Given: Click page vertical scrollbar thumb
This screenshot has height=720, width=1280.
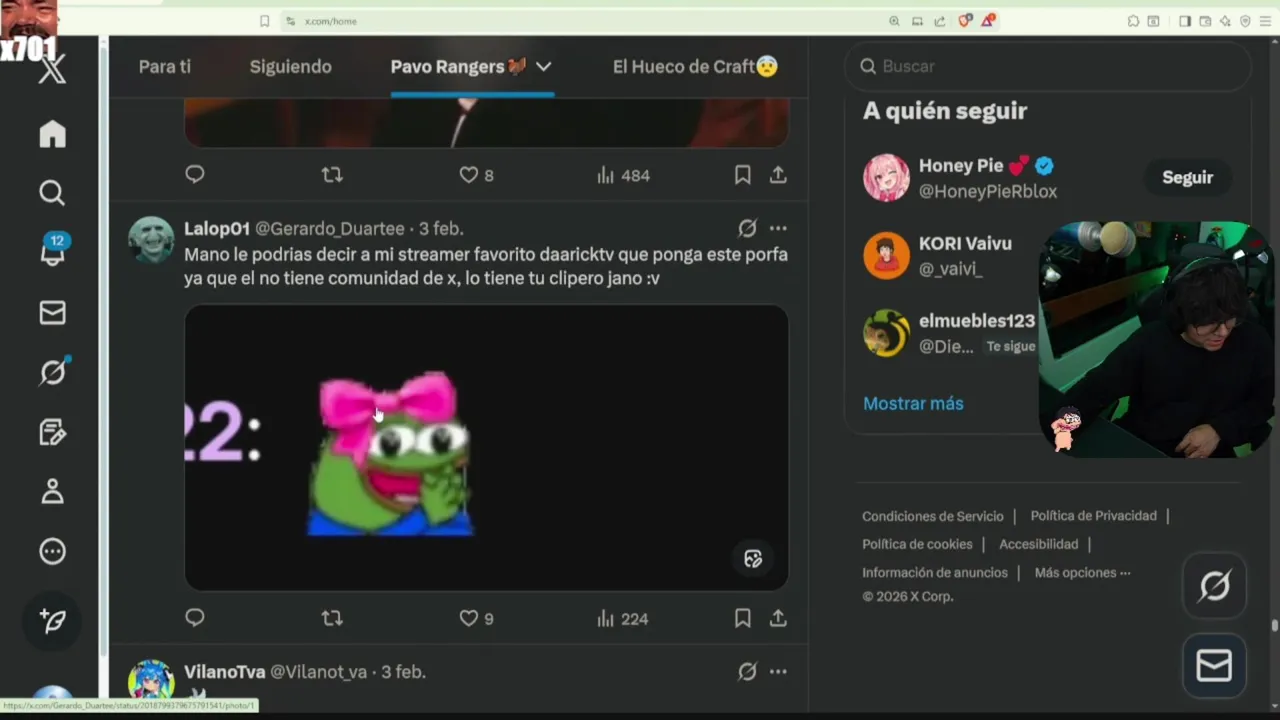Looking at the screenshot, I should [1274, 626].
